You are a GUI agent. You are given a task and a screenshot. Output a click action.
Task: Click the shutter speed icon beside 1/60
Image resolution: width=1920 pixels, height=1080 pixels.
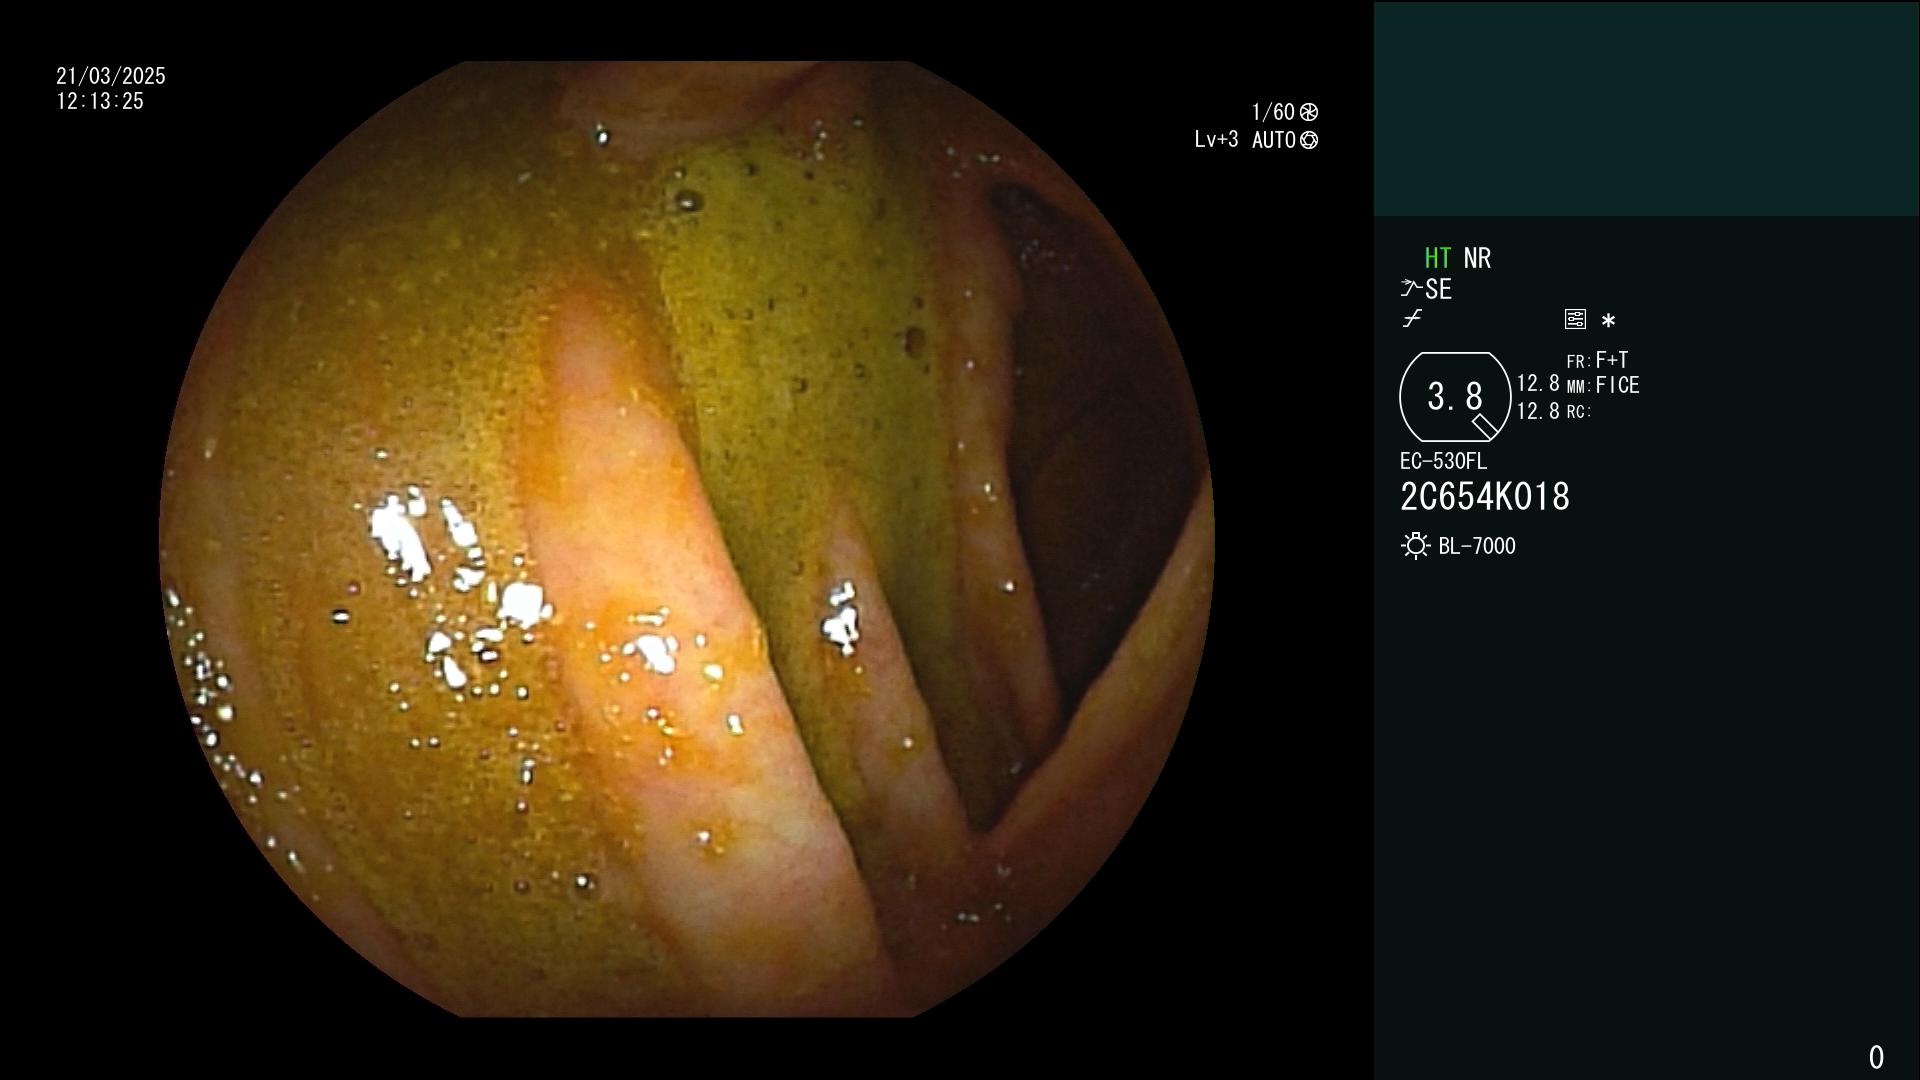pyautogui.click(x=1309, y=112)
